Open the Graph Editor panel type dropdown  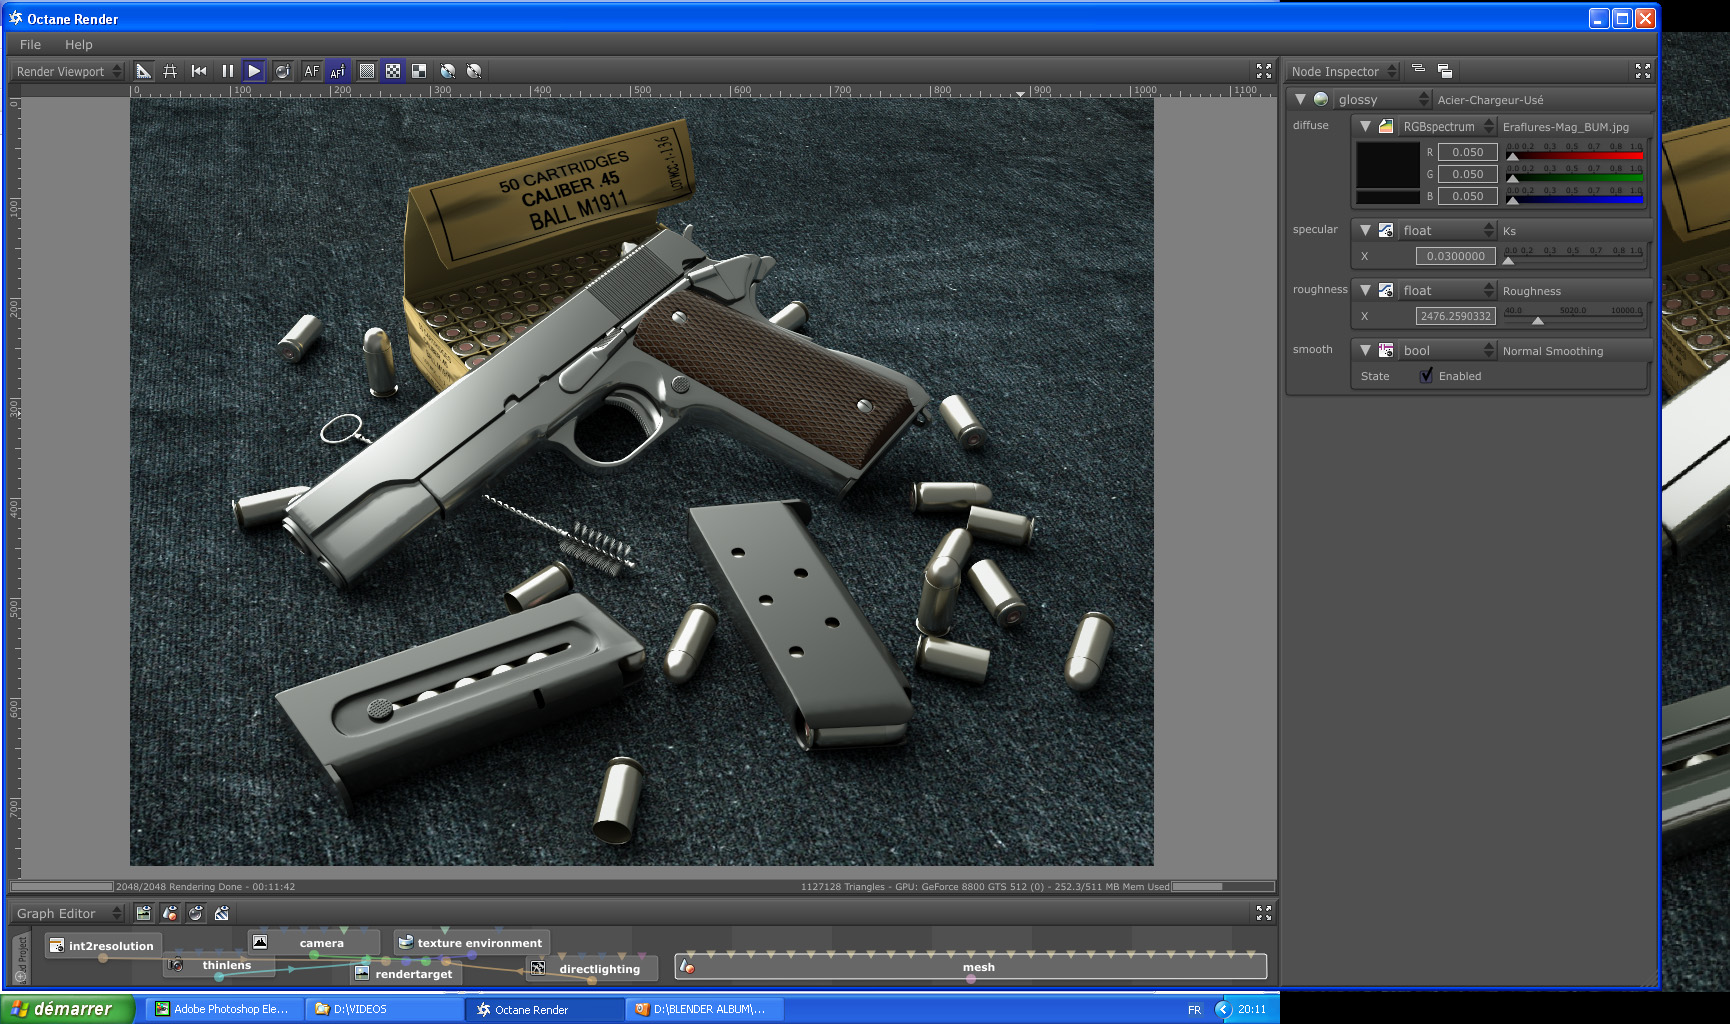(68, 913)
